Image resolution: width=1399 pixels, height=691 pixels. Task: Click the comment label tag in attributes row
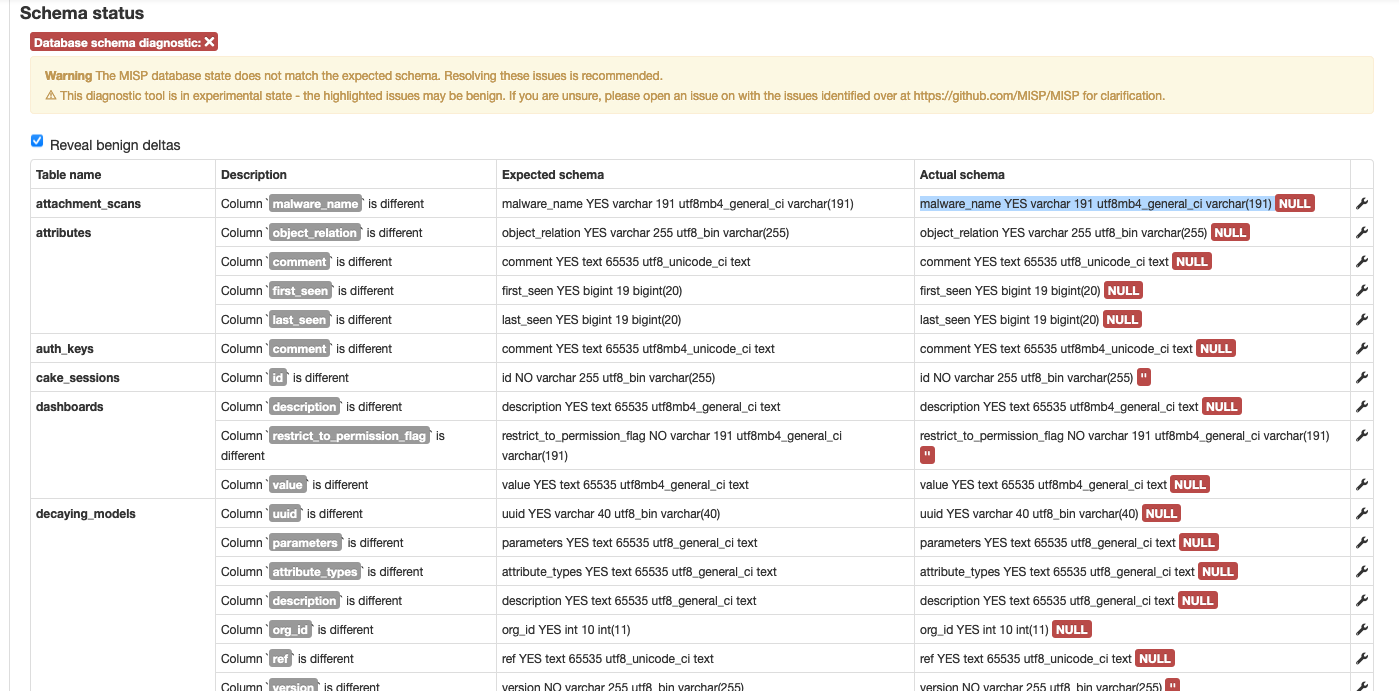[299, 261]
